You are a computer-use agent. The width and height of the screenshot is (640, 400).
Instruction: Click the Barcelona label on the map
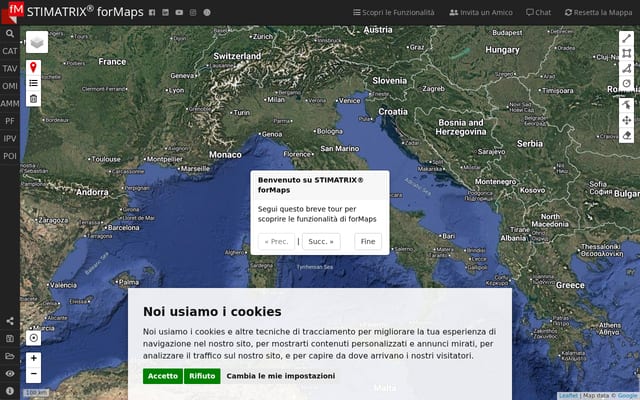tap(123, 228)
